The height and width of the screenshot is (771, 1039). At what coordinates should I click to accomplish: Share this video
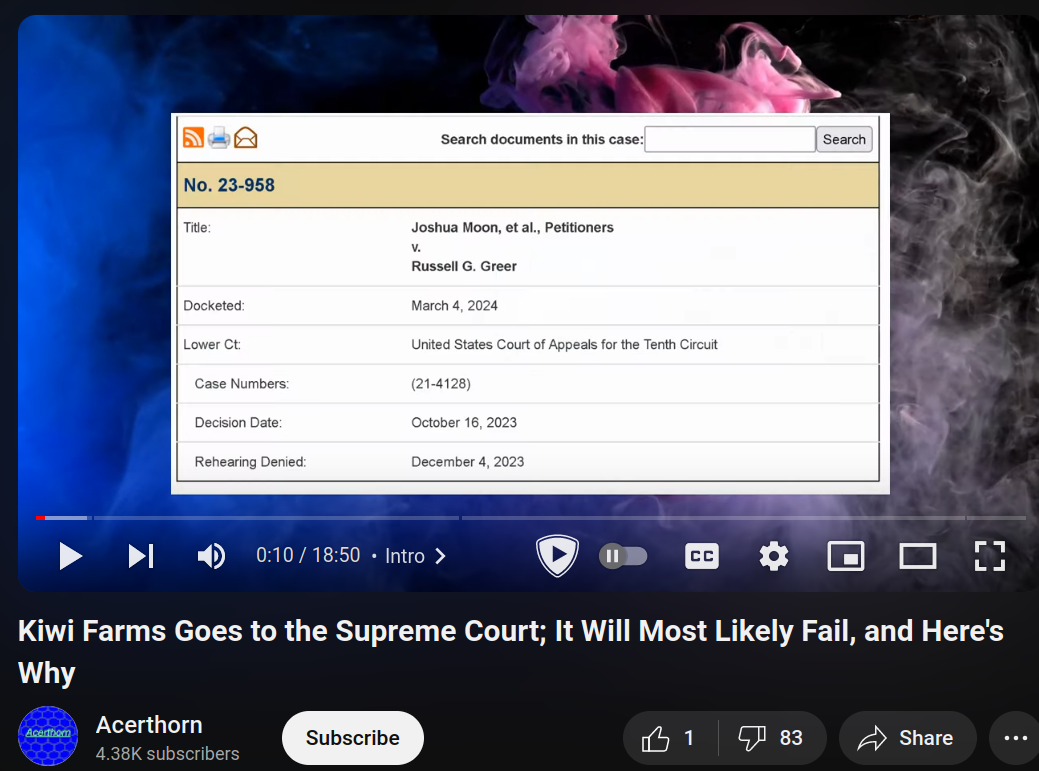[x=907, y=738]
